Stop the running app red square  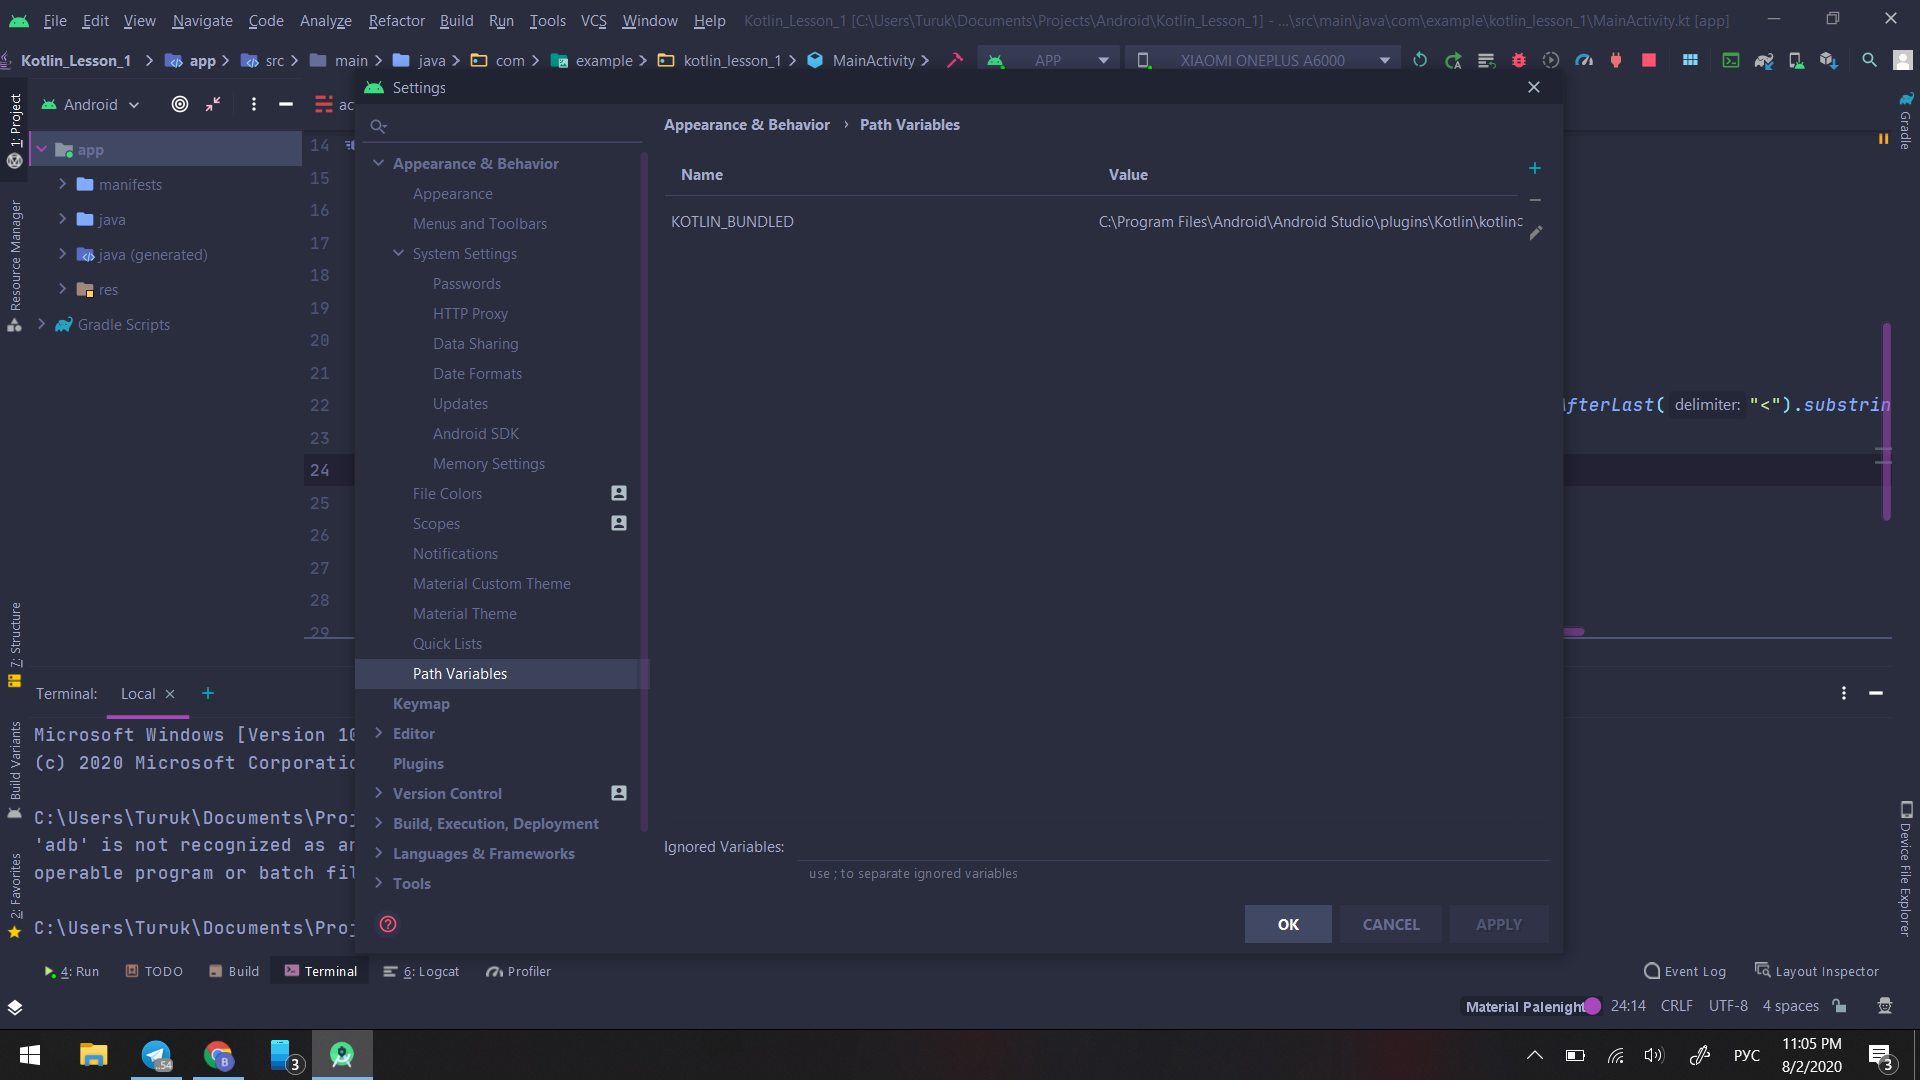pyautogui.click(x=1649, y=60)
